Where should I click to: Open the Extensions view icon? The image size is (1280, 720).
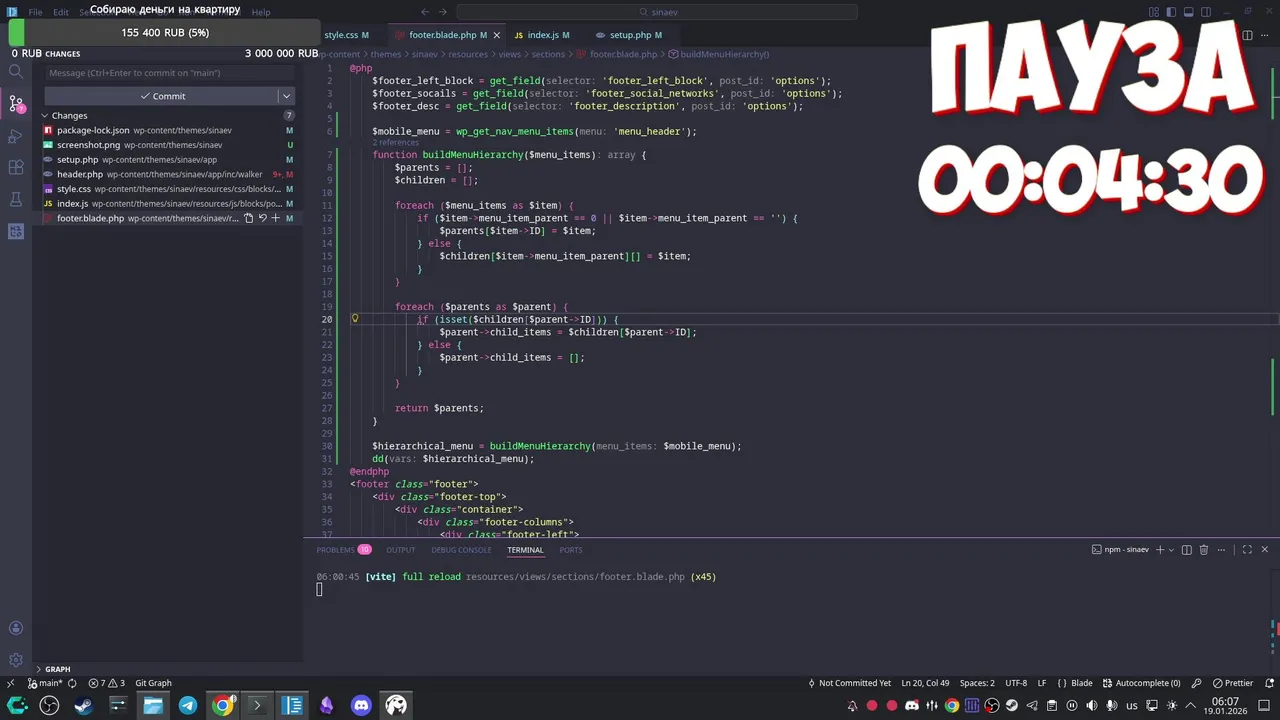pyautogui.click(x=16, y=168)
